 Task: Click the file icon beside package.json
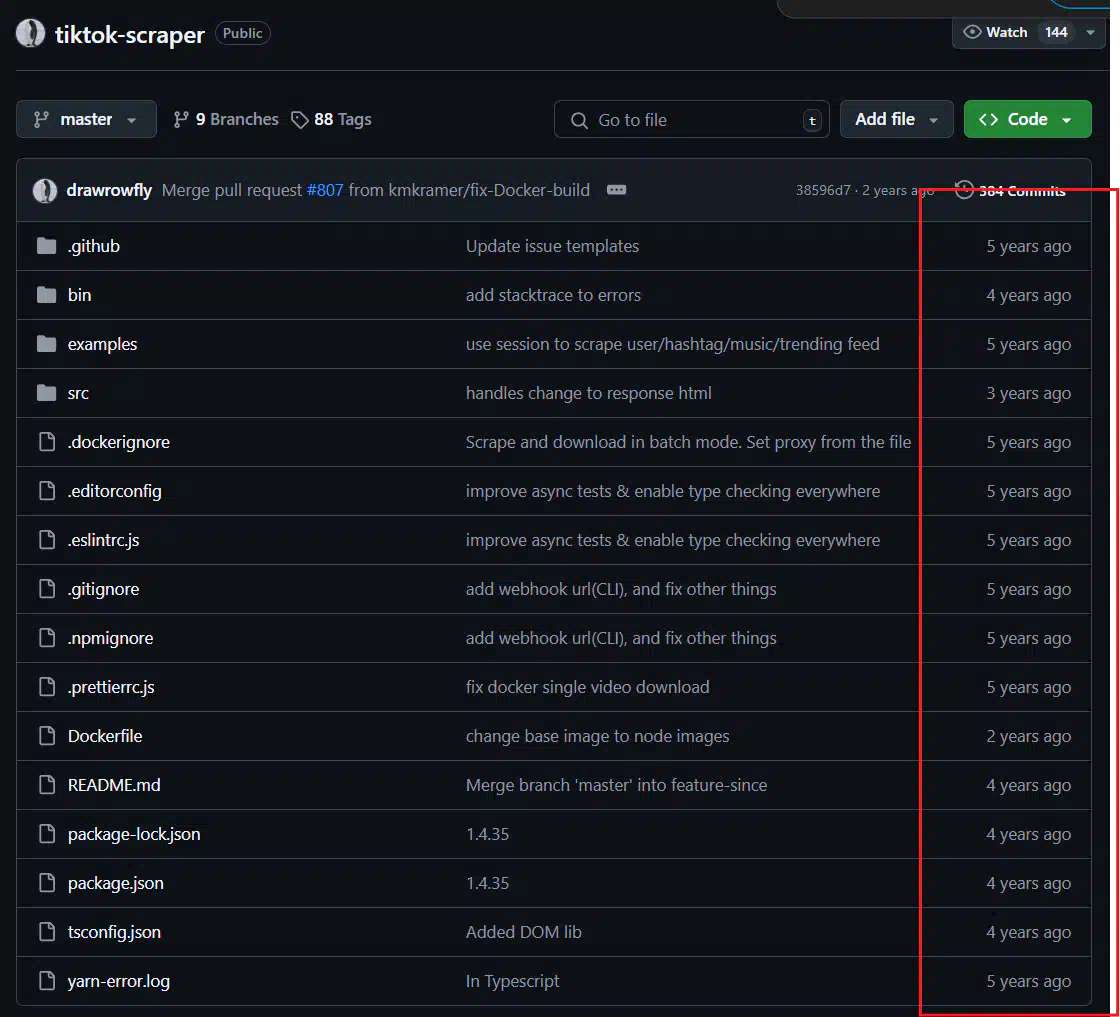coord(47,883)
